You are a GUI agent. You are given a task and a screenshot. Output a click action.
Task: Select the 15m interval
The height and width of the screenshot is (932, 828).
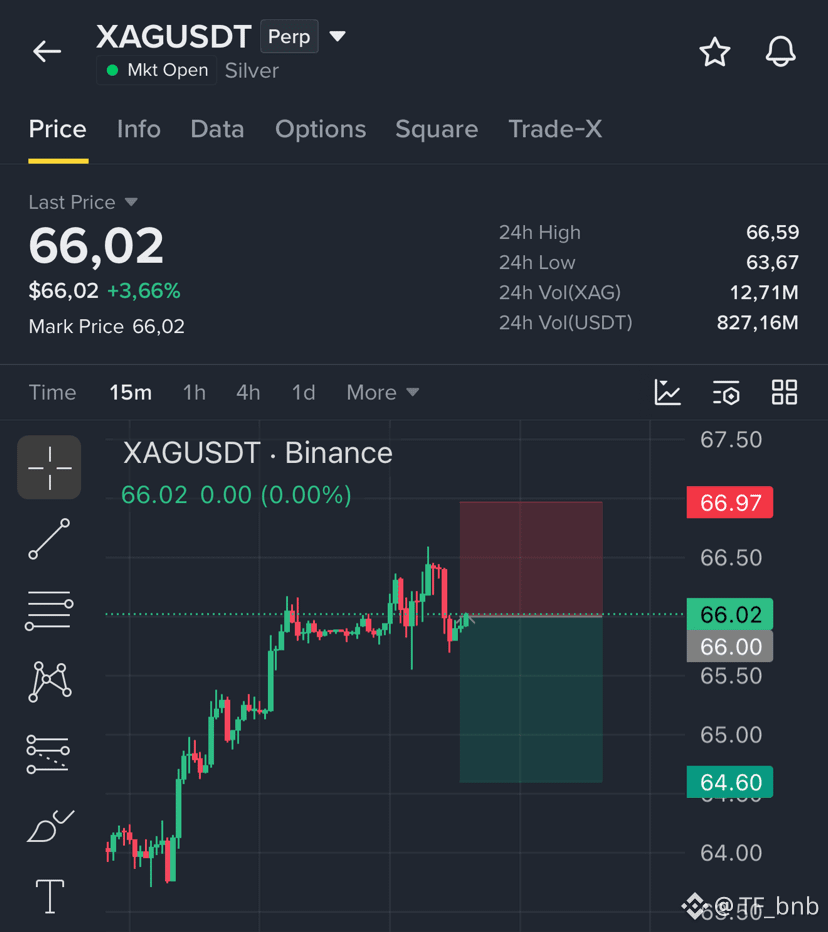pyautogui.click(x=131, y=392)
